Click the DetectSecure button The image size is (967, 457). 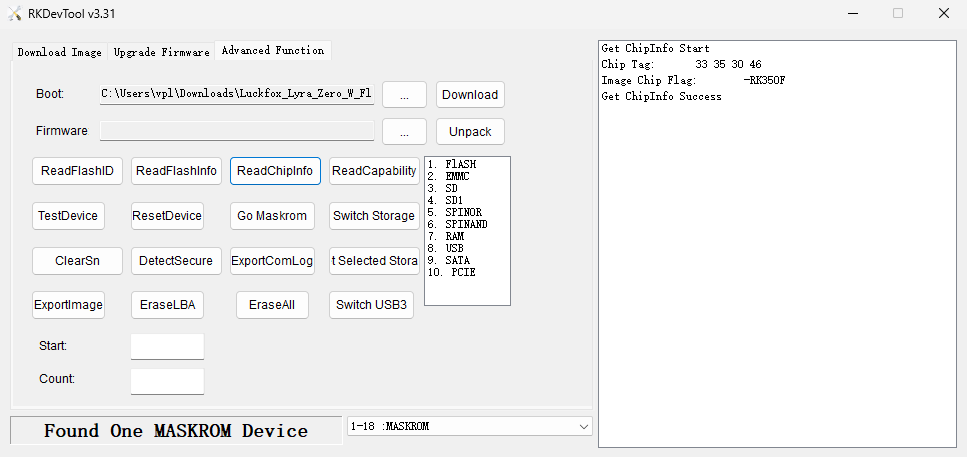coord(176,261)
